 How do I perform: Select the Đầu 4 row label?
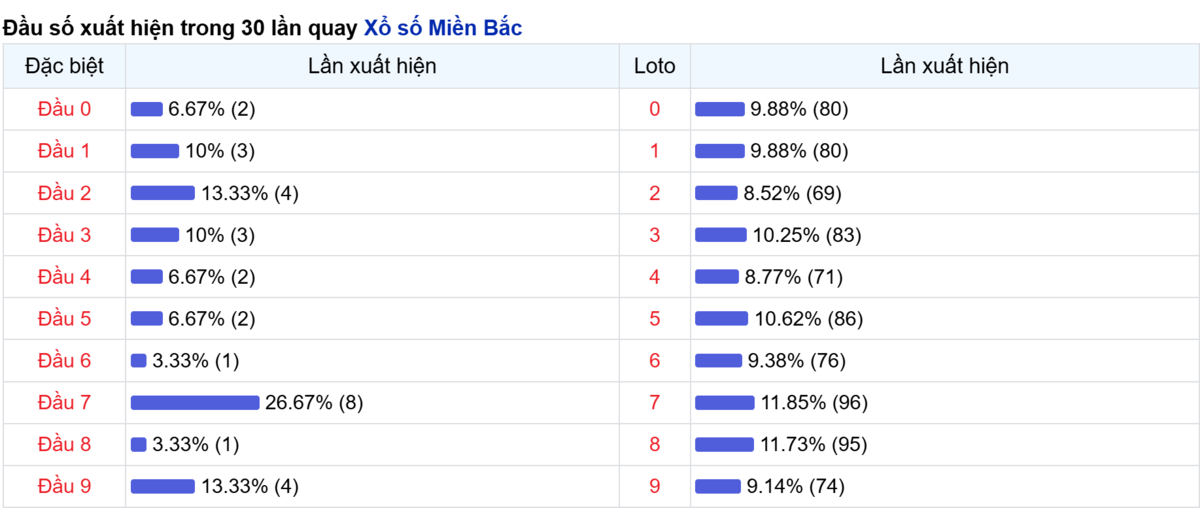point(64,277)
